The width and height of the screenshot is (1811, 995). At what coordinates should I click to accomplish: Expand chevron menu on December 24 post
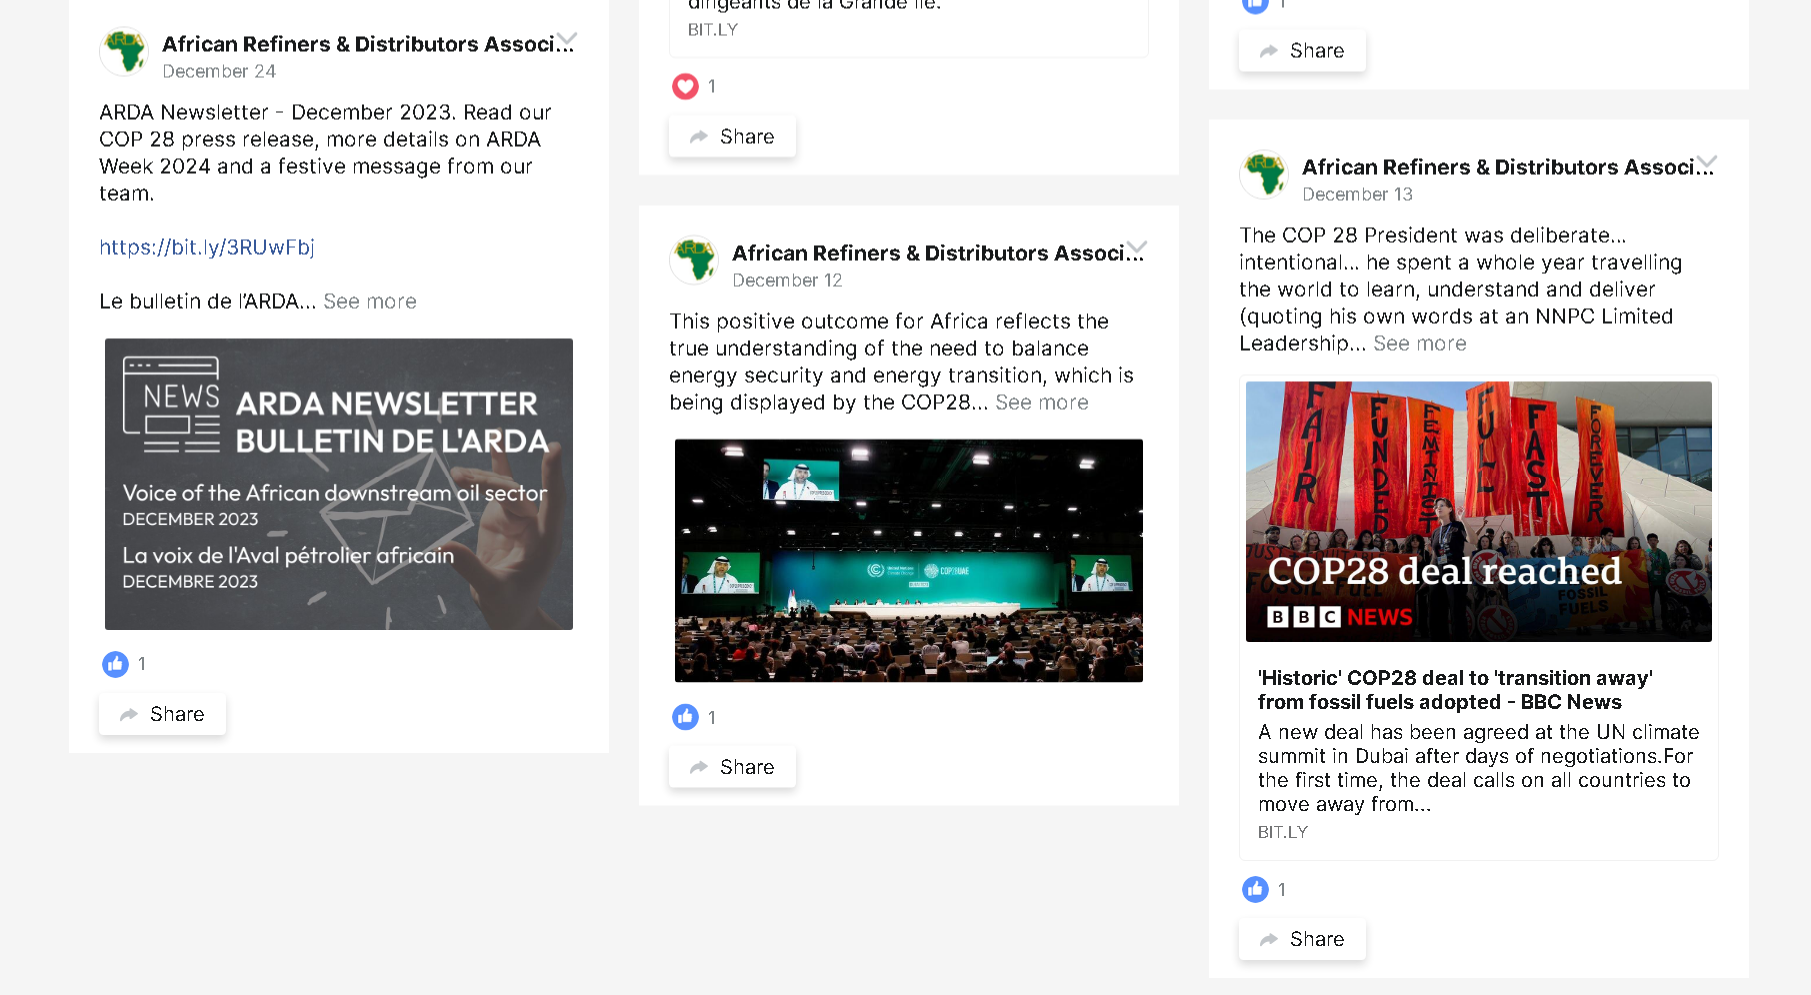click(x=567, y=40)
